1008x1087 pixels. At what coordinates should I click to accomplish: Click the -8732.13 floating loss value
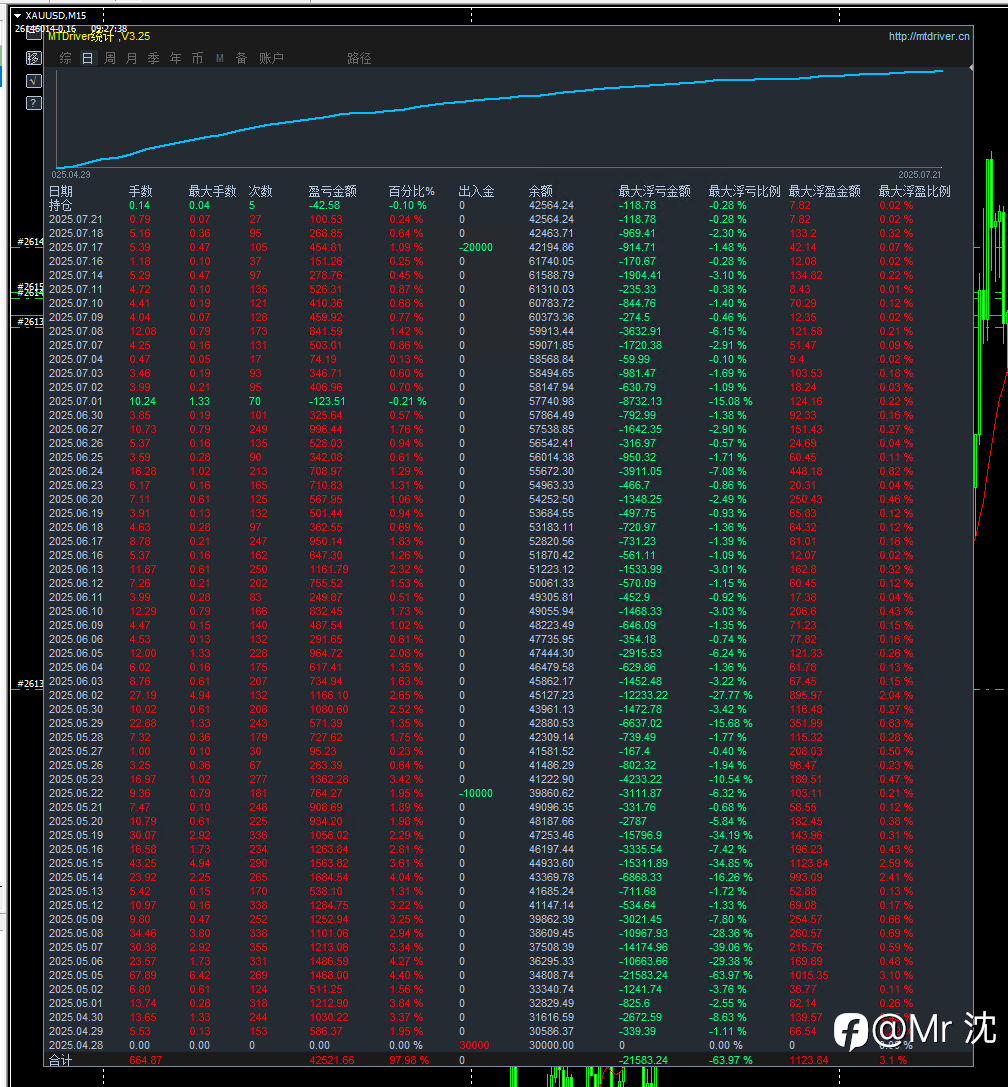pos(640,401)
